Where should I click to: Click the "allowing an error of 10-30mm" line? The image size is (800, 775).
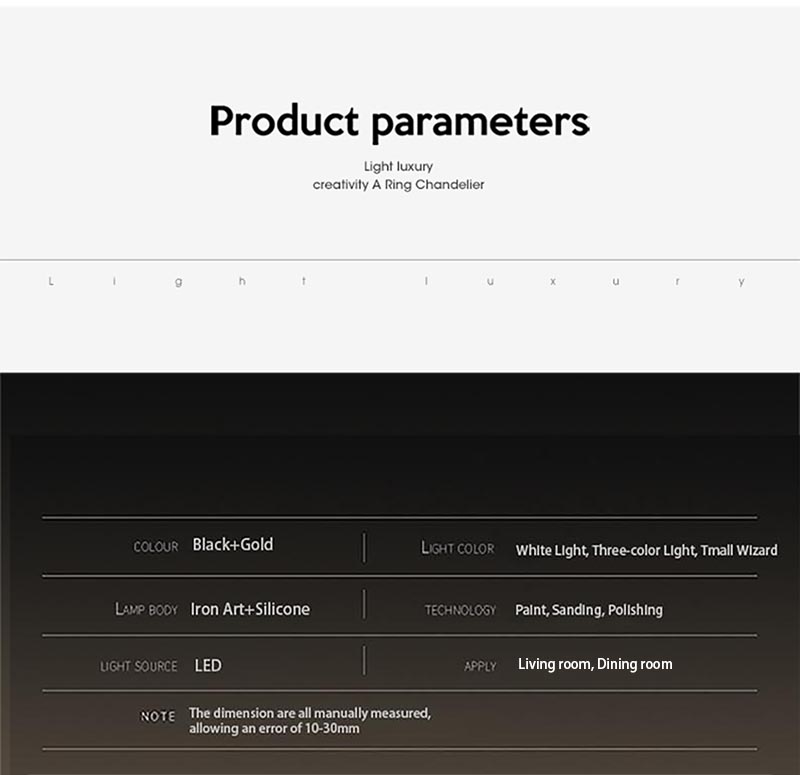tap(274, 729)
